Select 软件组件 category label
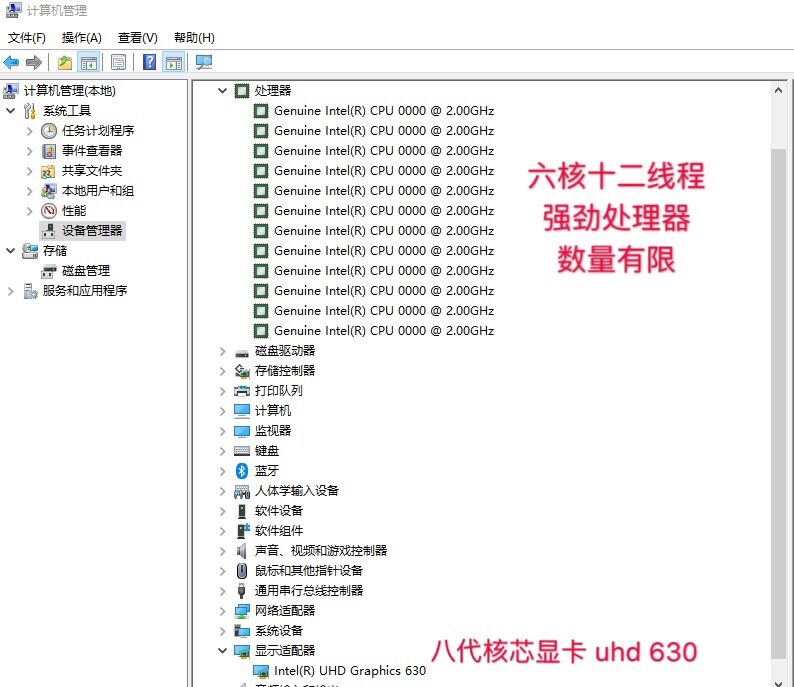 [x=279, y=531]
